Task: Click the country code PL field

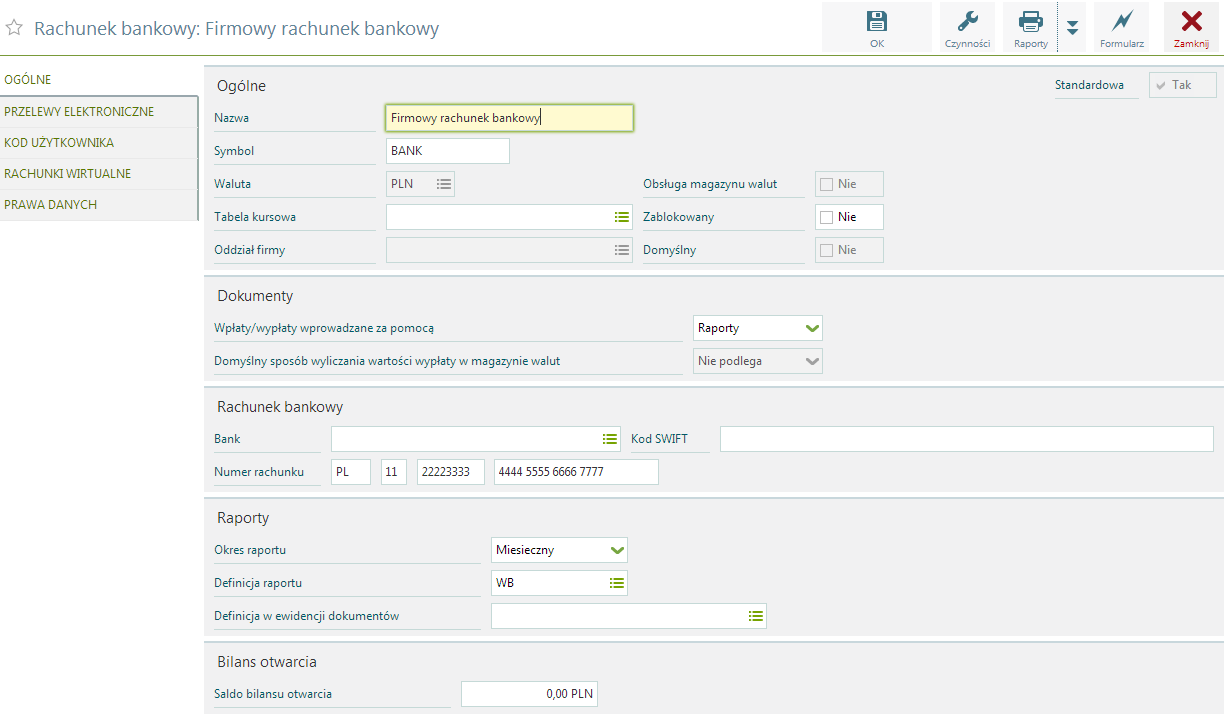Action: point(351,472)
